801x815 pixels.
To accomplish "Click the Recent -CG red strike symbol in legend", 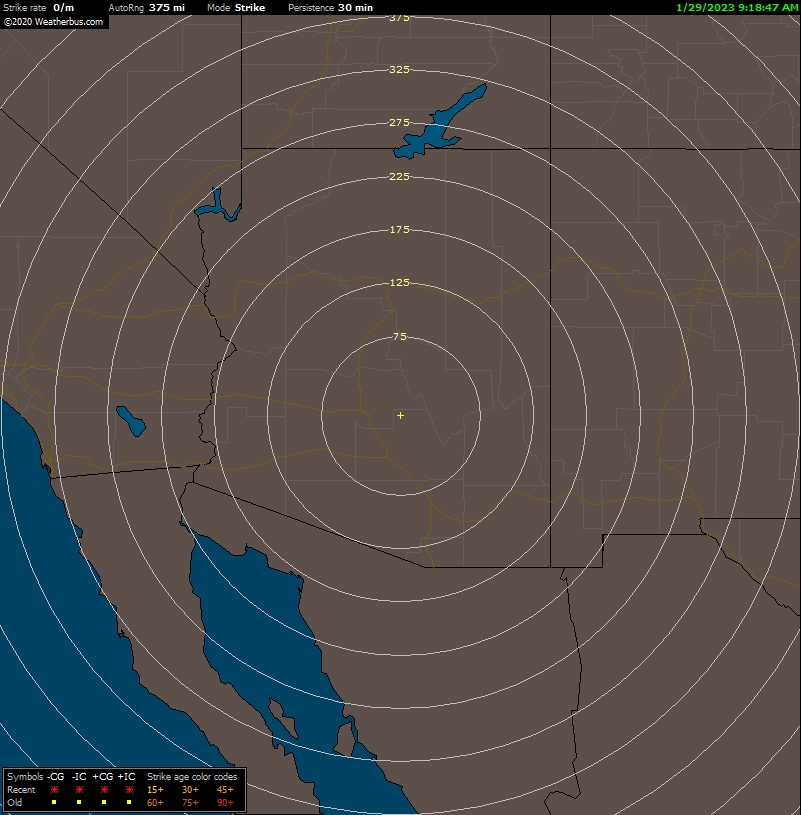I will pyautogui.click(x=54, y=790).
